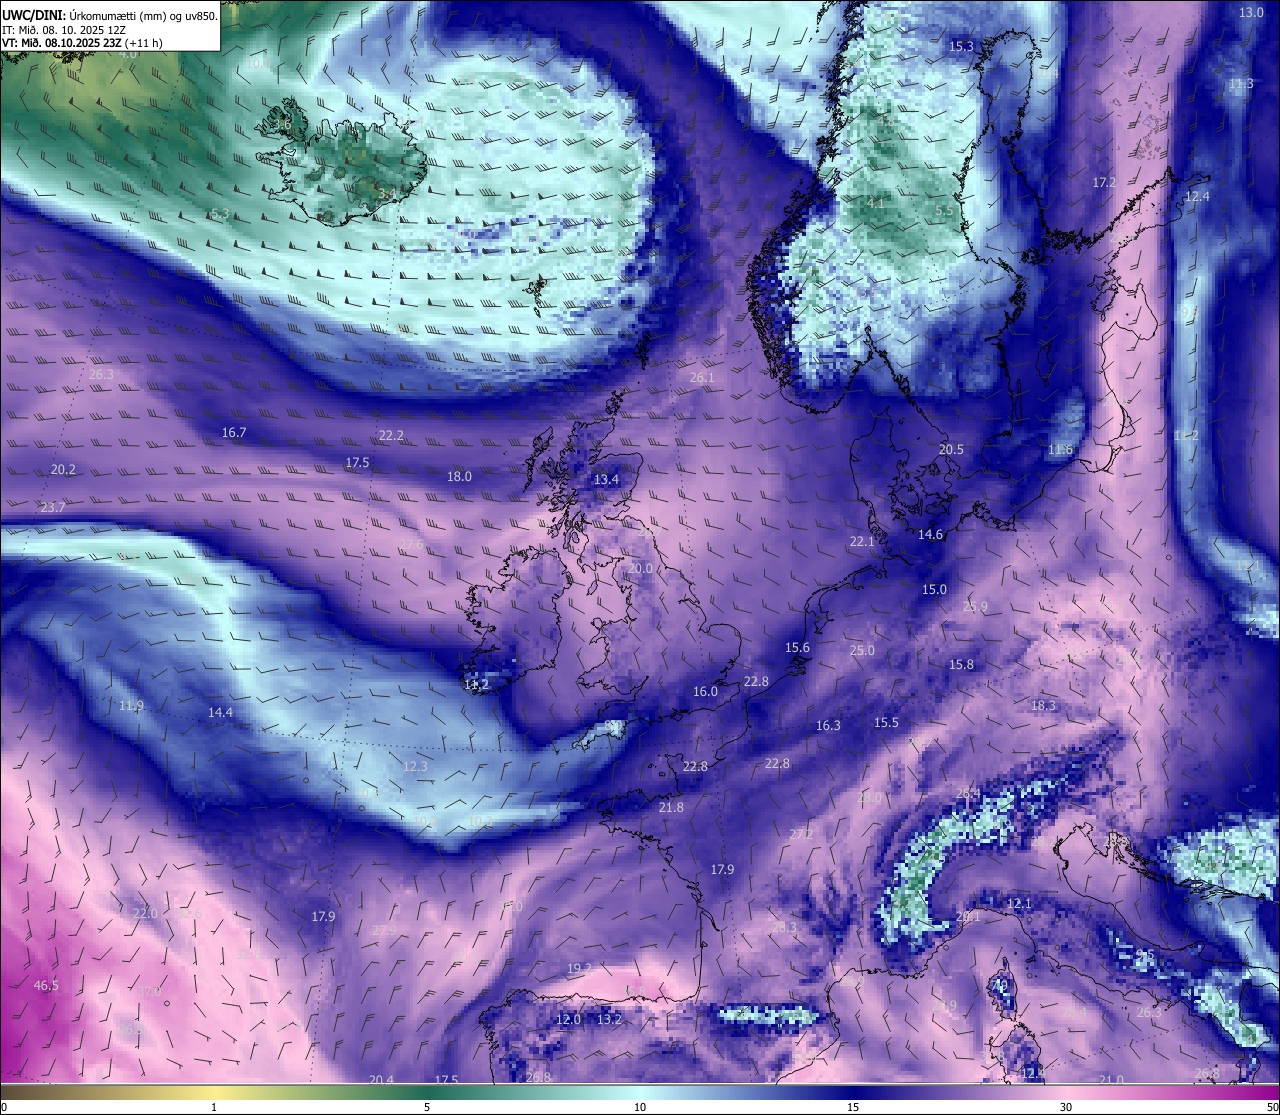Click the color scale tick labeled 5
The width and height of the screenshot is (1280, 1115).
[427, 1107]
